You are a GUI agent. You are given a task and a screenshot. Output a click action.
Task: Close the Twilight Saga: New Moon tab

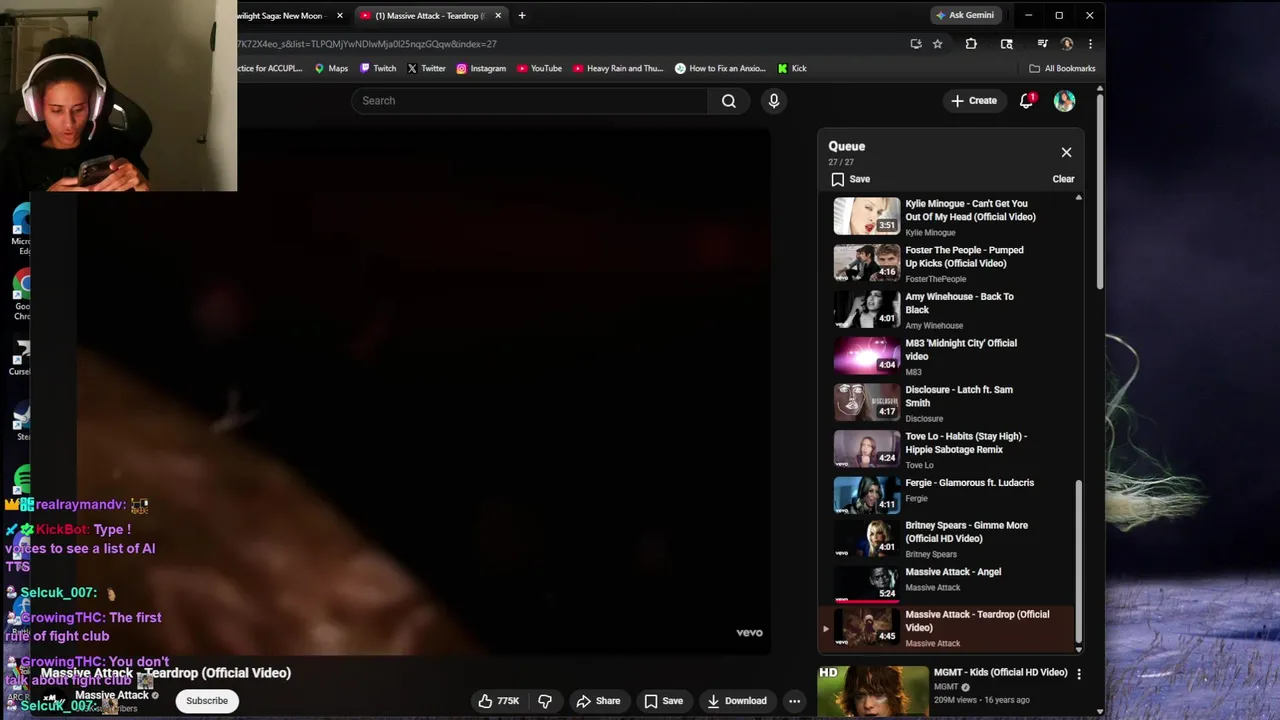click(340, 15)
